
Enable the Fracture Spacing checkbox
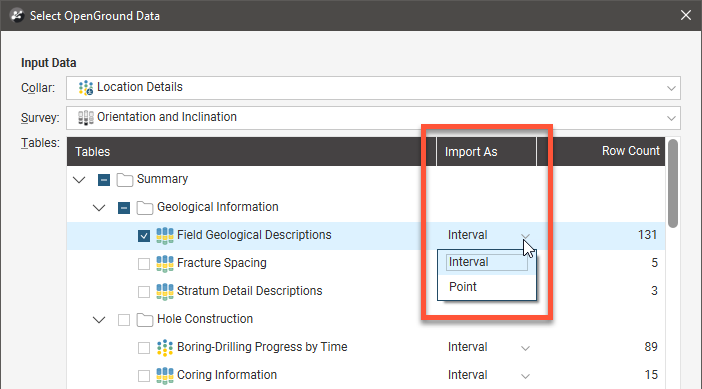coord(144,264)
